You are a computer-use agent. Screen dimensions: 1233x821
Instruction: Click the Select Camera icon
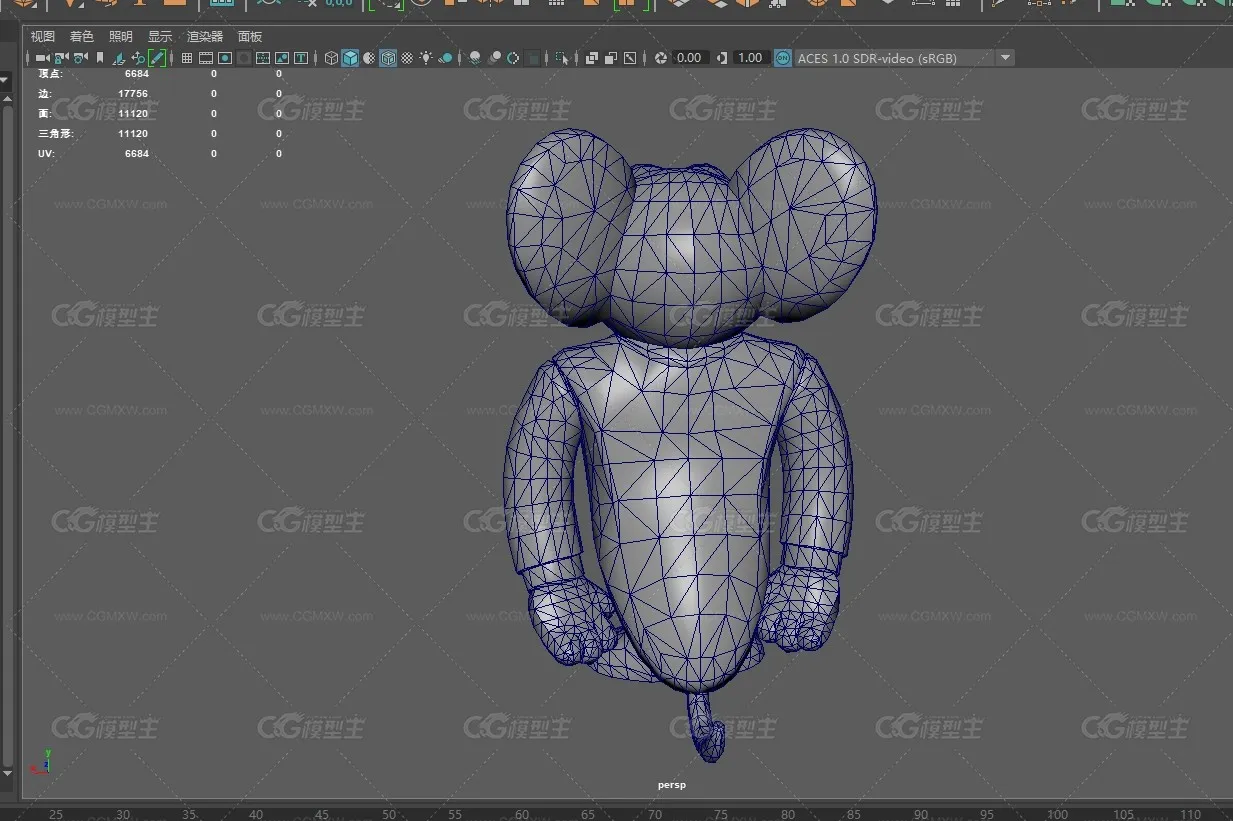pos(42,58)
